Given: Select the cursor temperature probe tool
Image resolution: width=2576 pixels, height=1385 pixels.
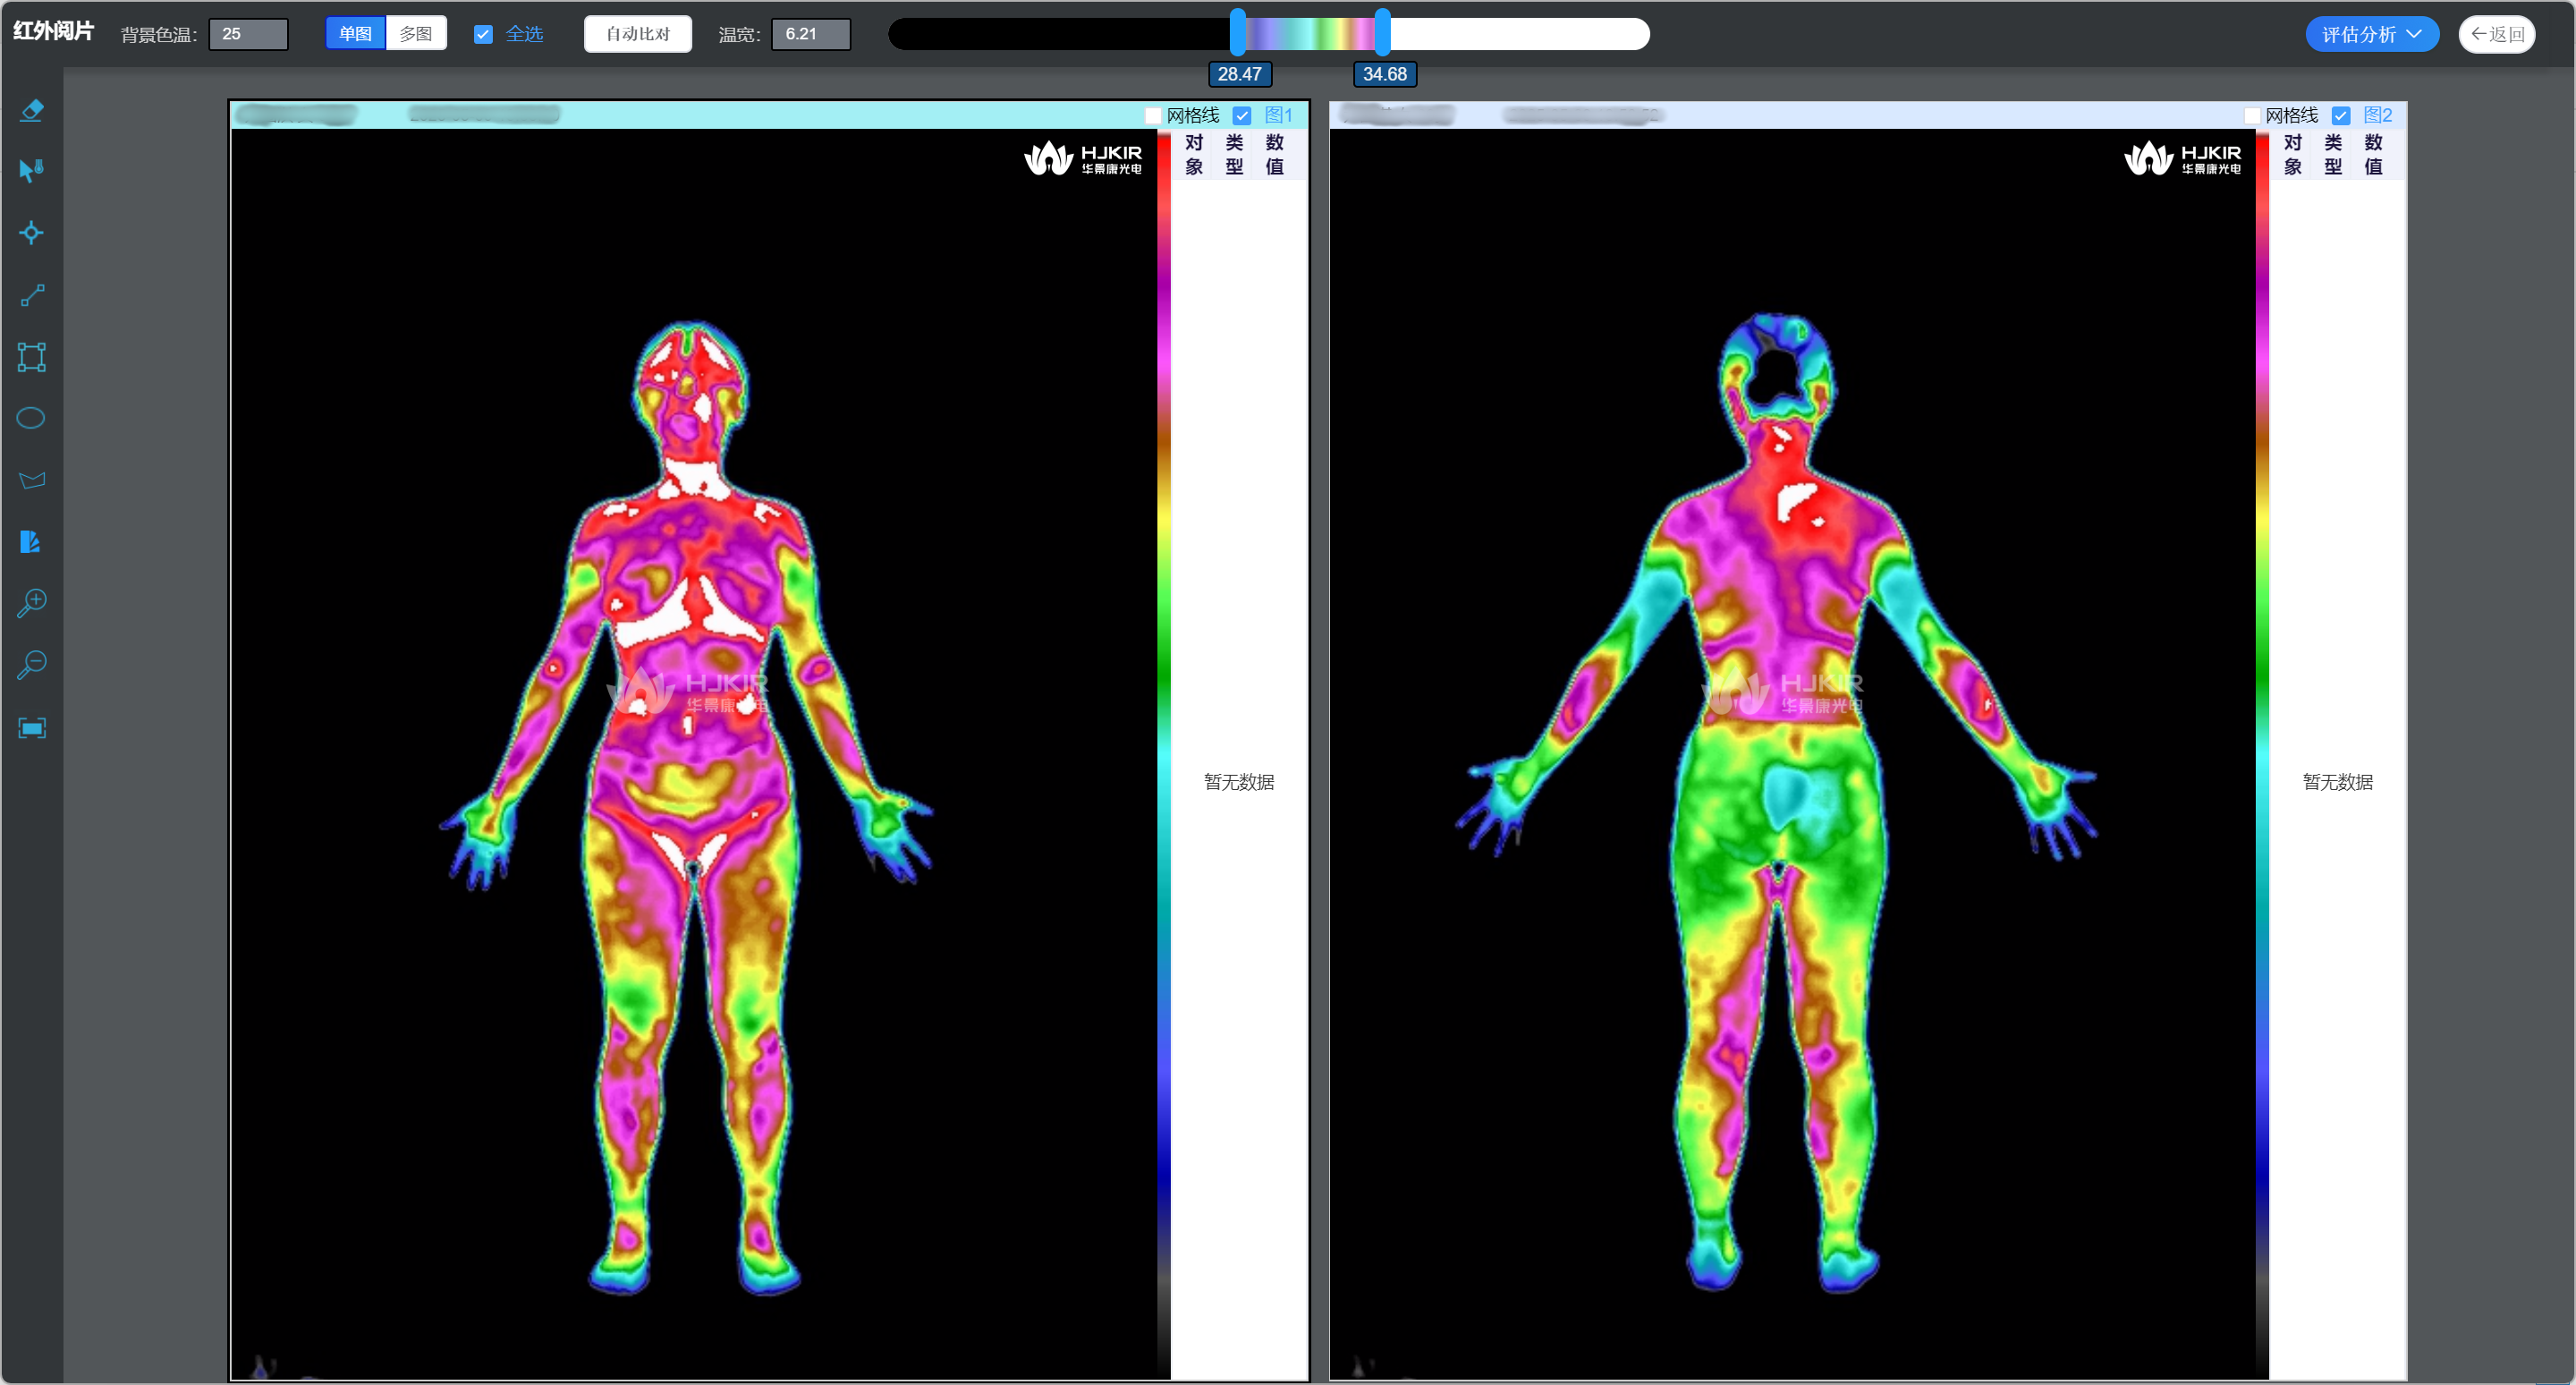Looking at the screenshot, I should 31,171.
